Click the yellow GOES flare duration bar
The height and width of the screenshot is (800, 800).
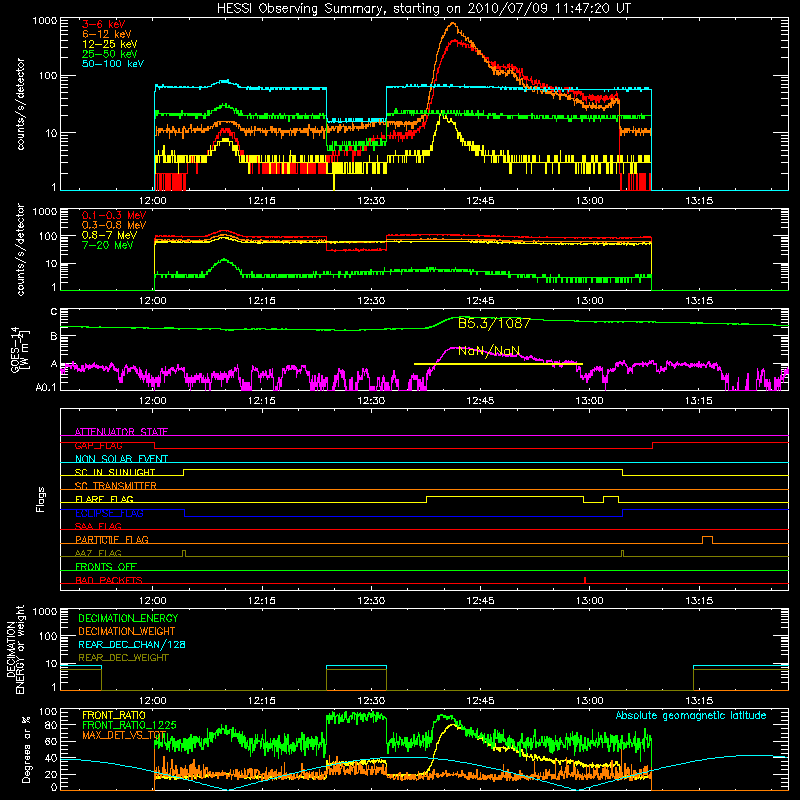498,364
